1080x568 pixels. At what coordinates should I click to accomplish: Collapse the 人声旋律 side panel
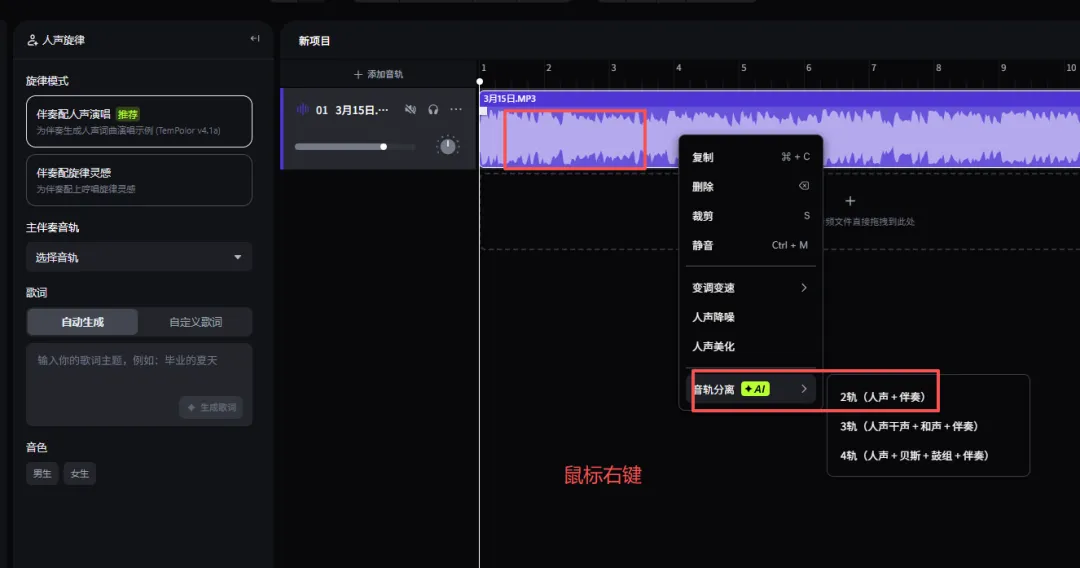(255, 39)
